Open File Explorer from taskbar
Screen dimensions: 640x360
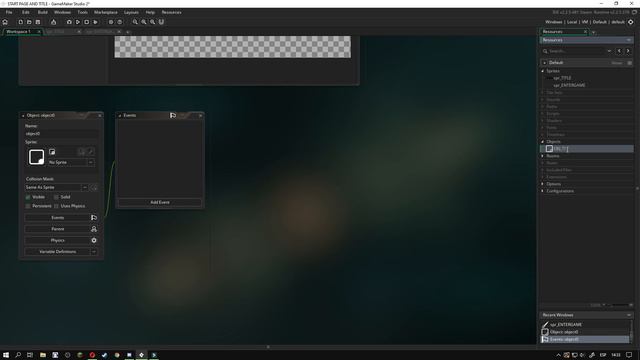coord(43,355)
